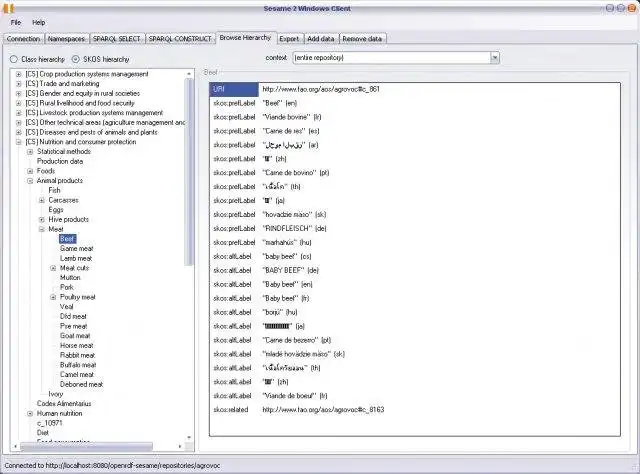Select Deboned meat tree item
The width and height of the screenshot is (640, 474).
82,385
